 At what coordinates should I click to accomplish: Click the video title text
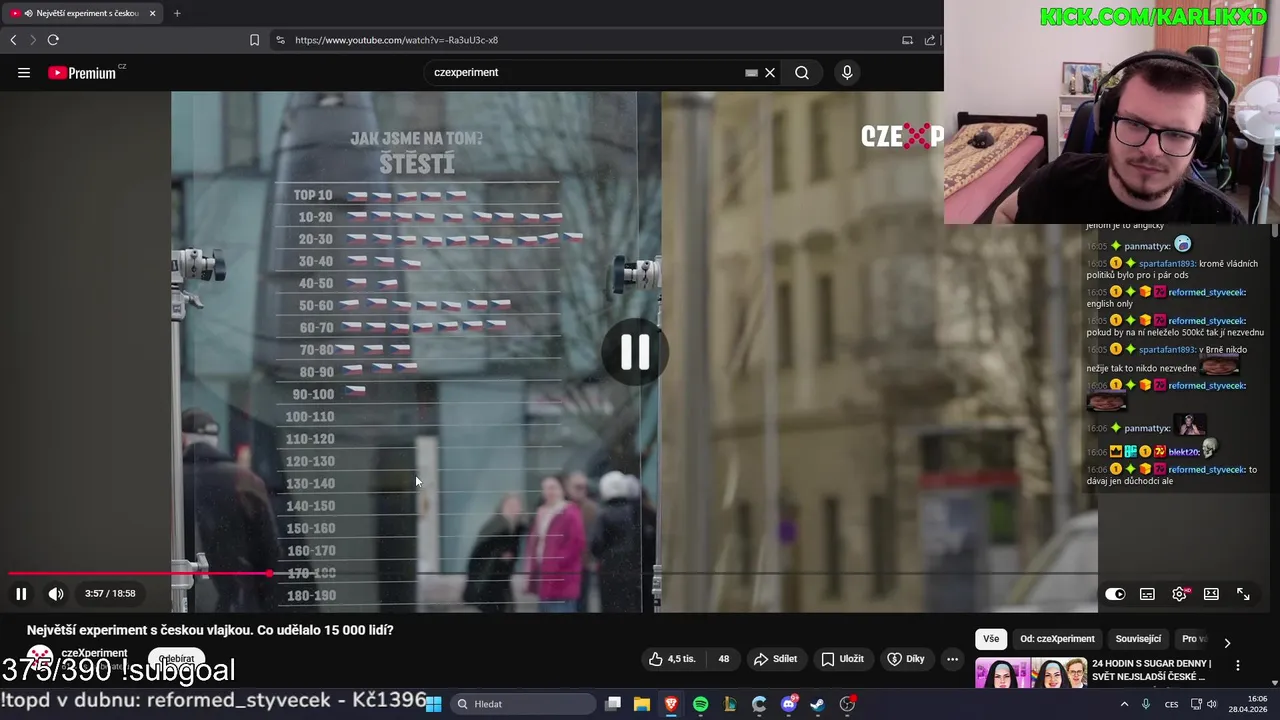point(210,630)
